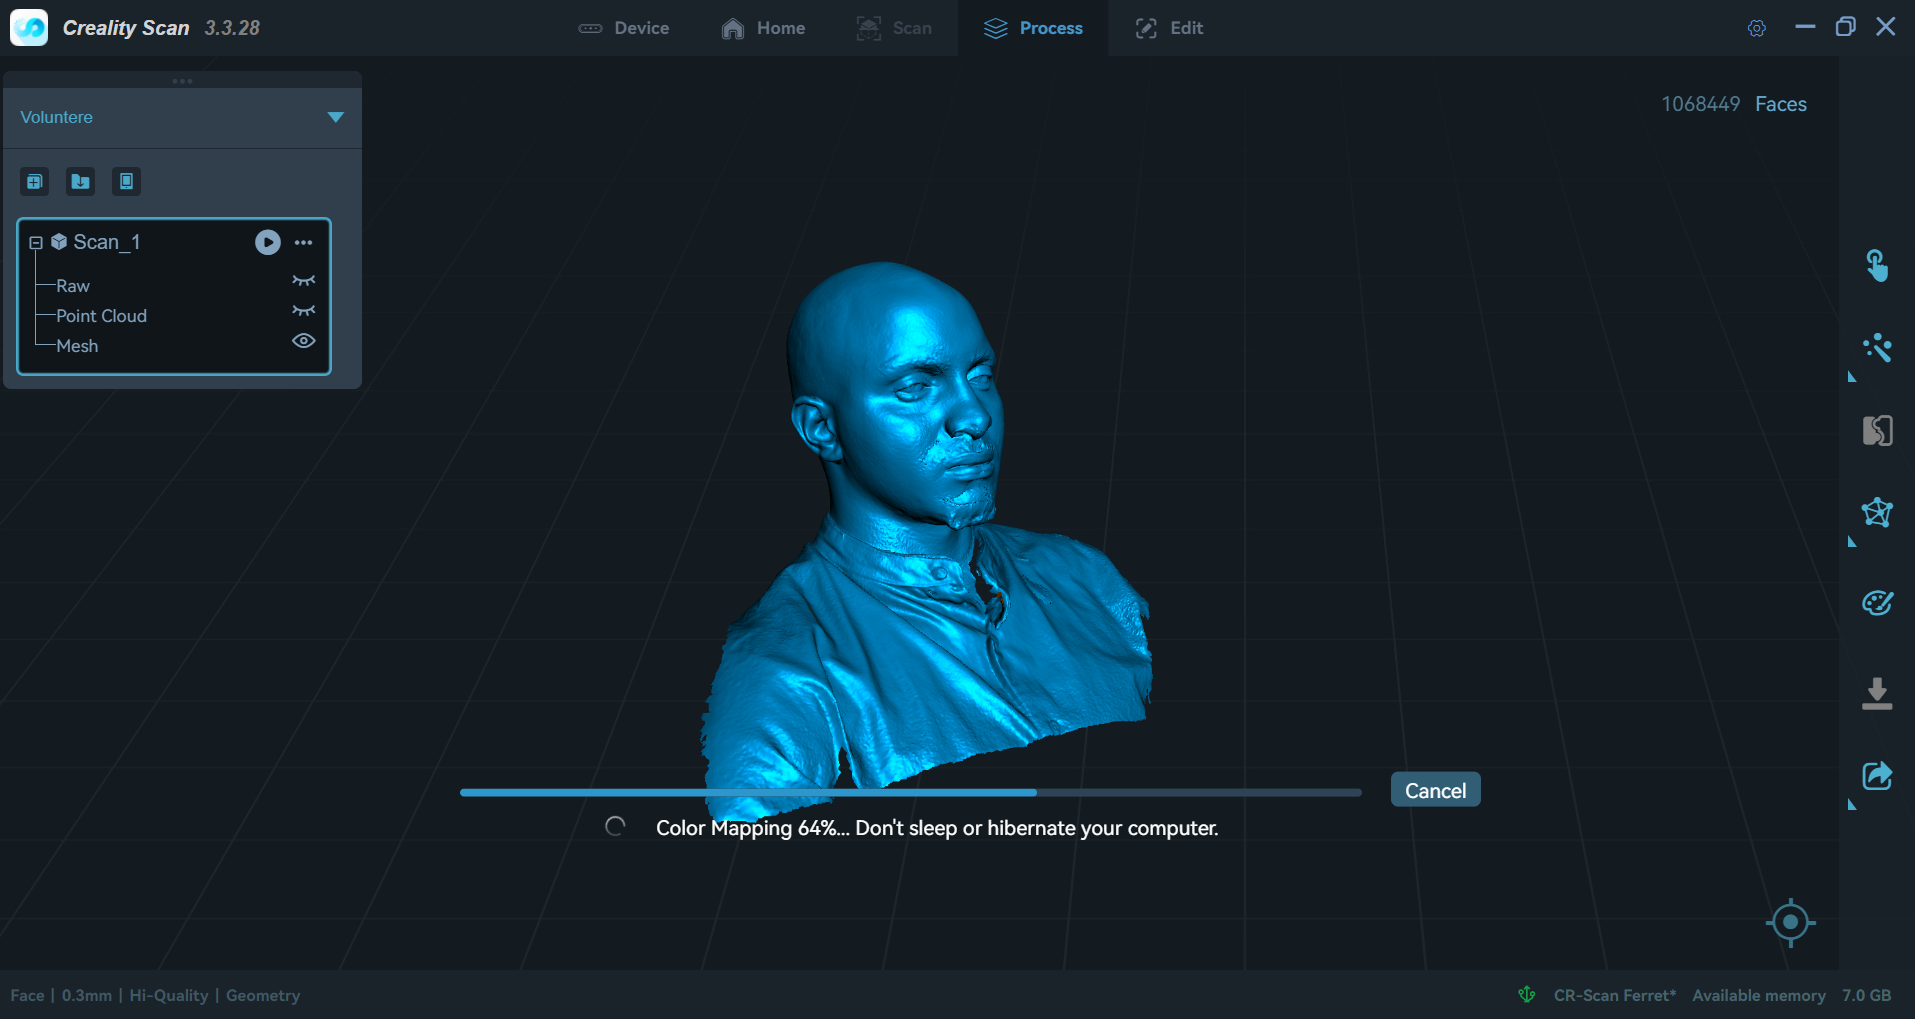Click the Face mode status text
Screen dimensions: 1915x1019
tap(27, 995)
